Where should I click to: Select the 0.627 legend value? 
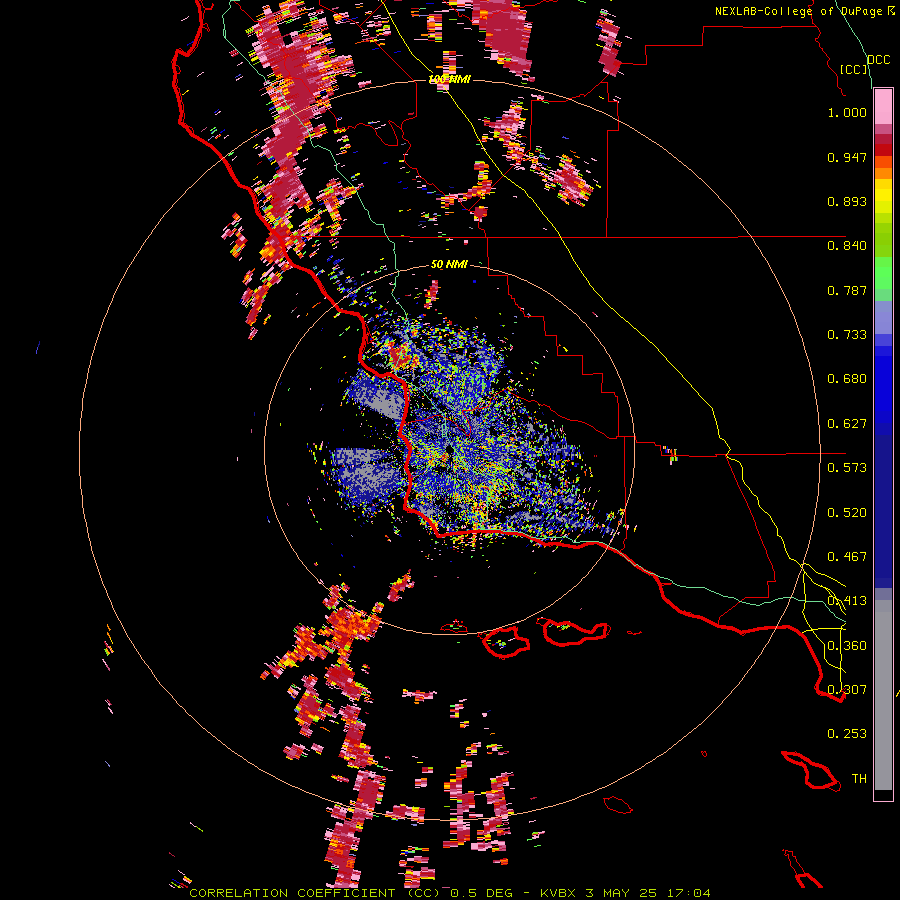[847, 424]
